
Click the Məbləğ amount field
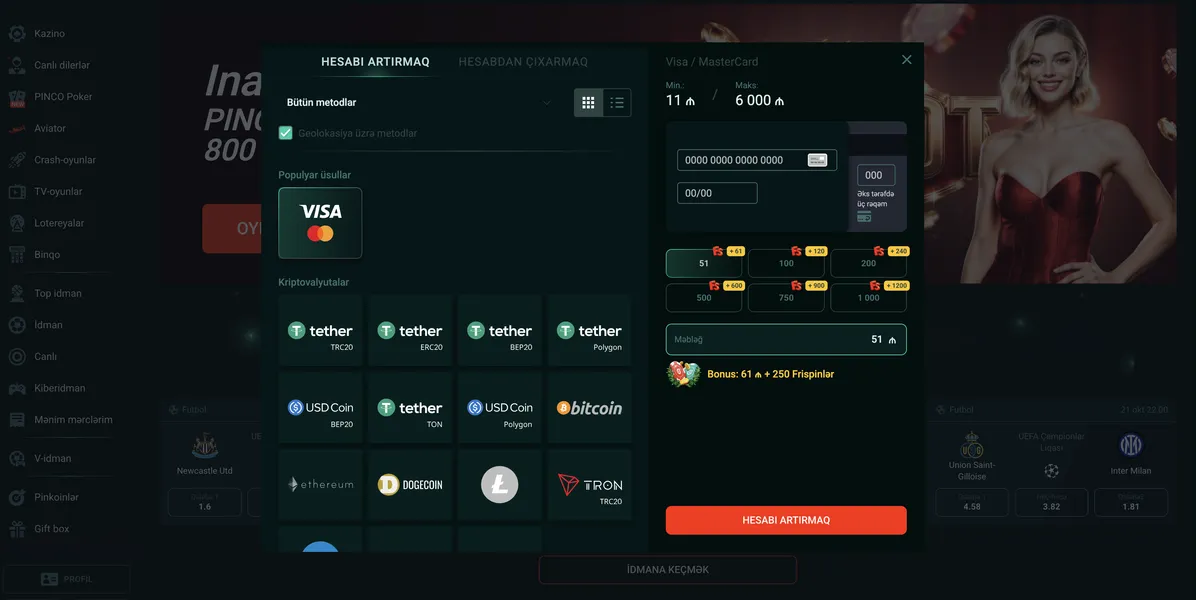pyautogui.click(x=786, y=339)
